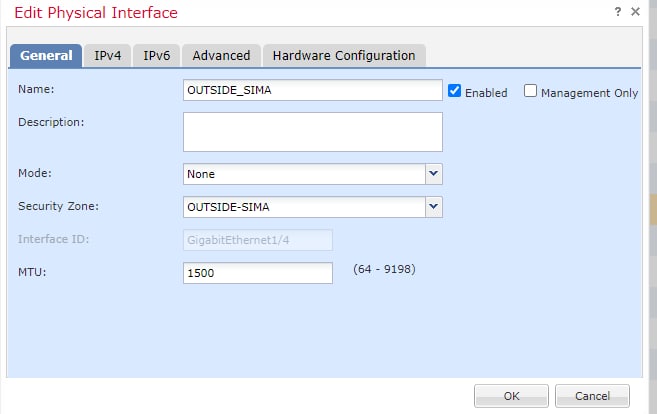Click the MTU field with 1500
Screen dimensions: 657x414
coord(258,273)
